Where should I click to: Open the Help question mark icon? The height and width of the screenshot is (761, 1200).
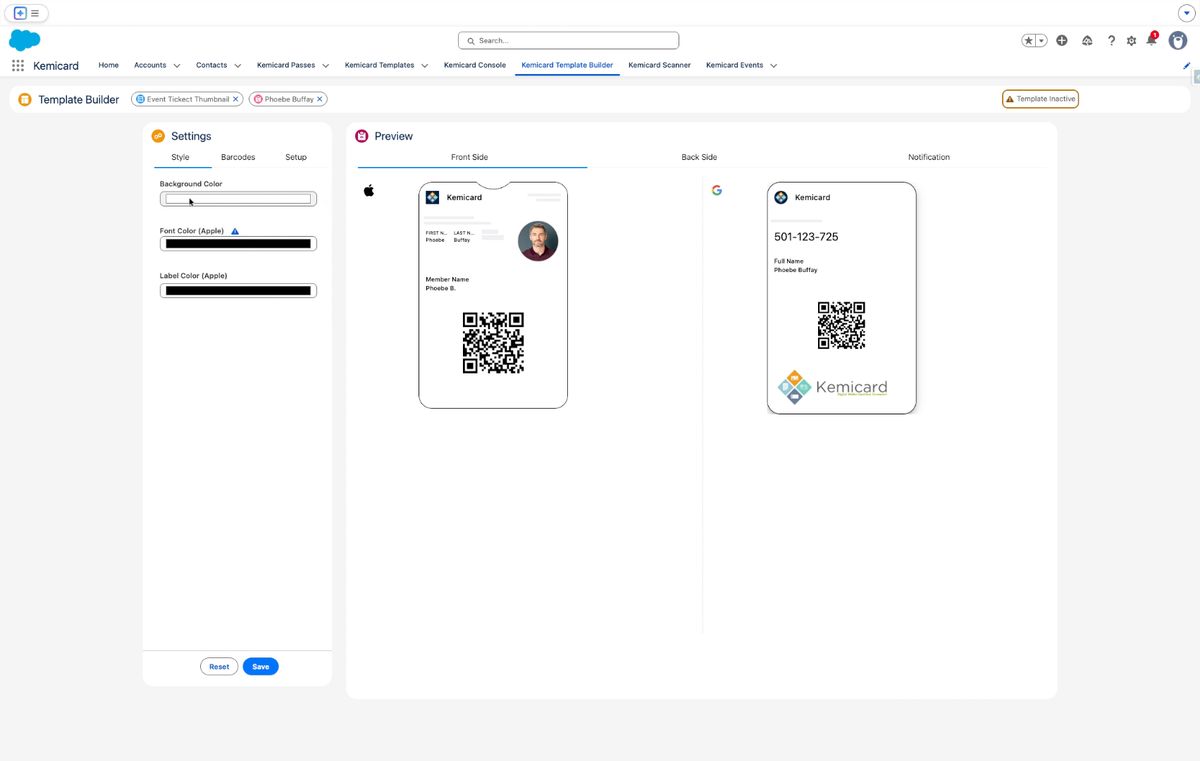click(1111, 40)
